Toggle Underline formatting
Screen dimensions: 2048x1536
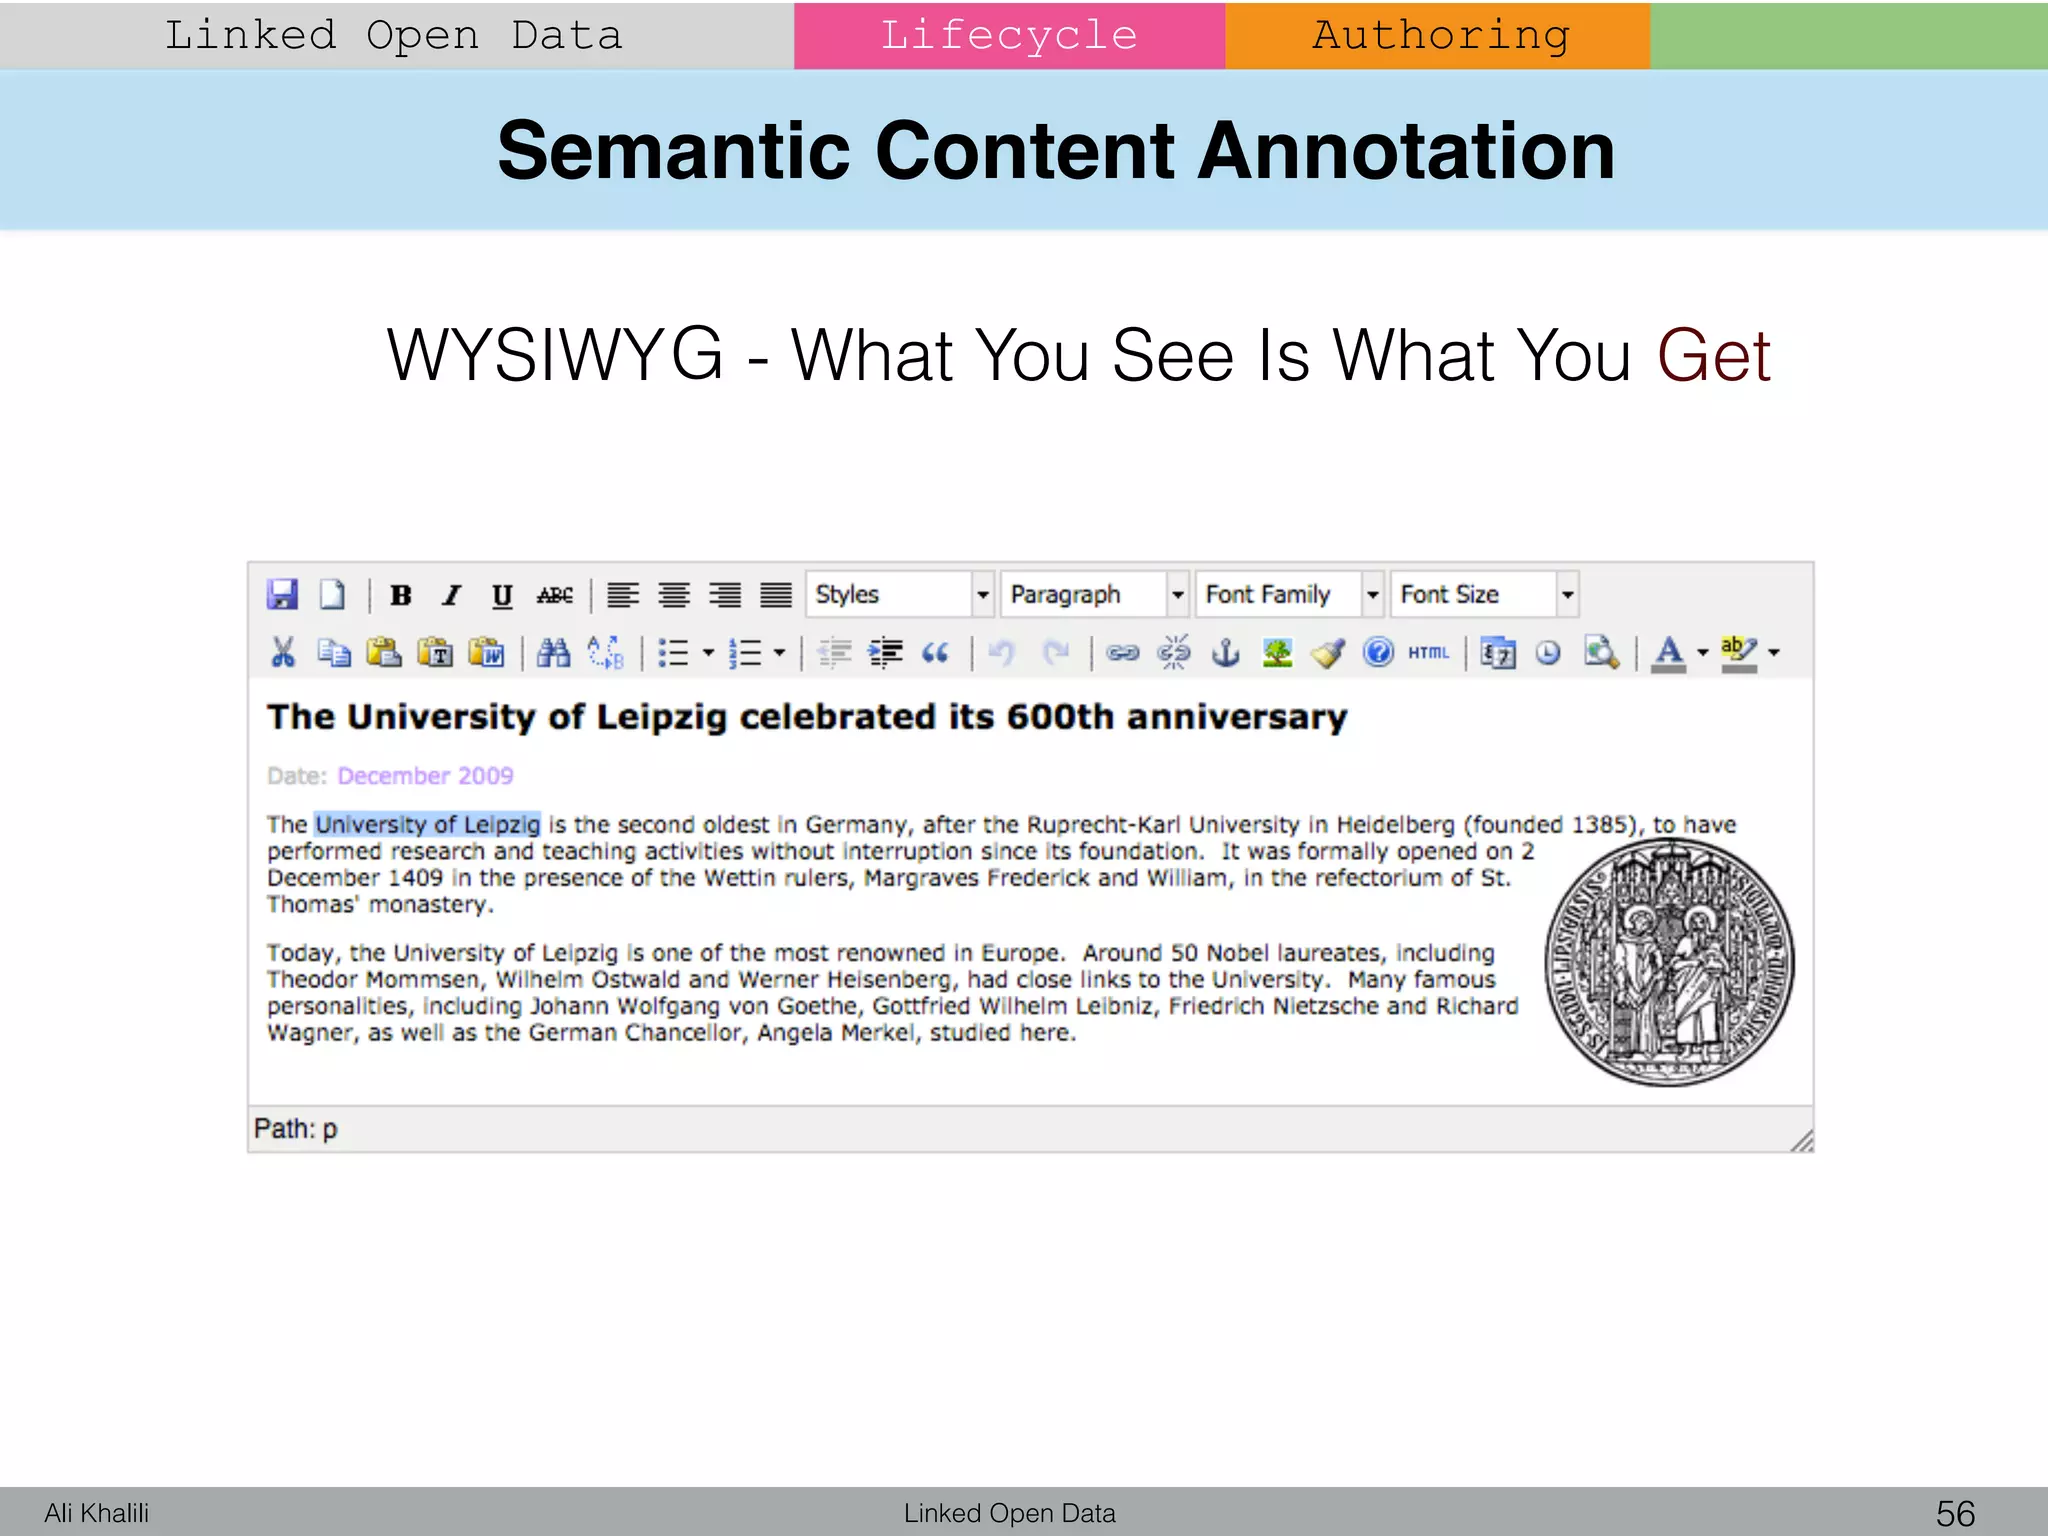(x=502, y=595)
